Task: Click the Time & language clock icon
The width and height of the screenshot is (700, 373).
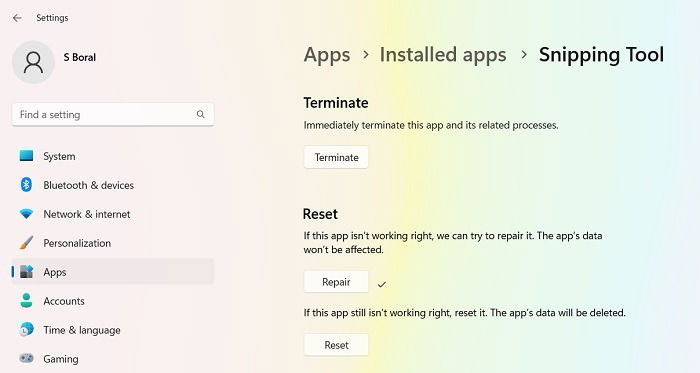Action: 26,330
